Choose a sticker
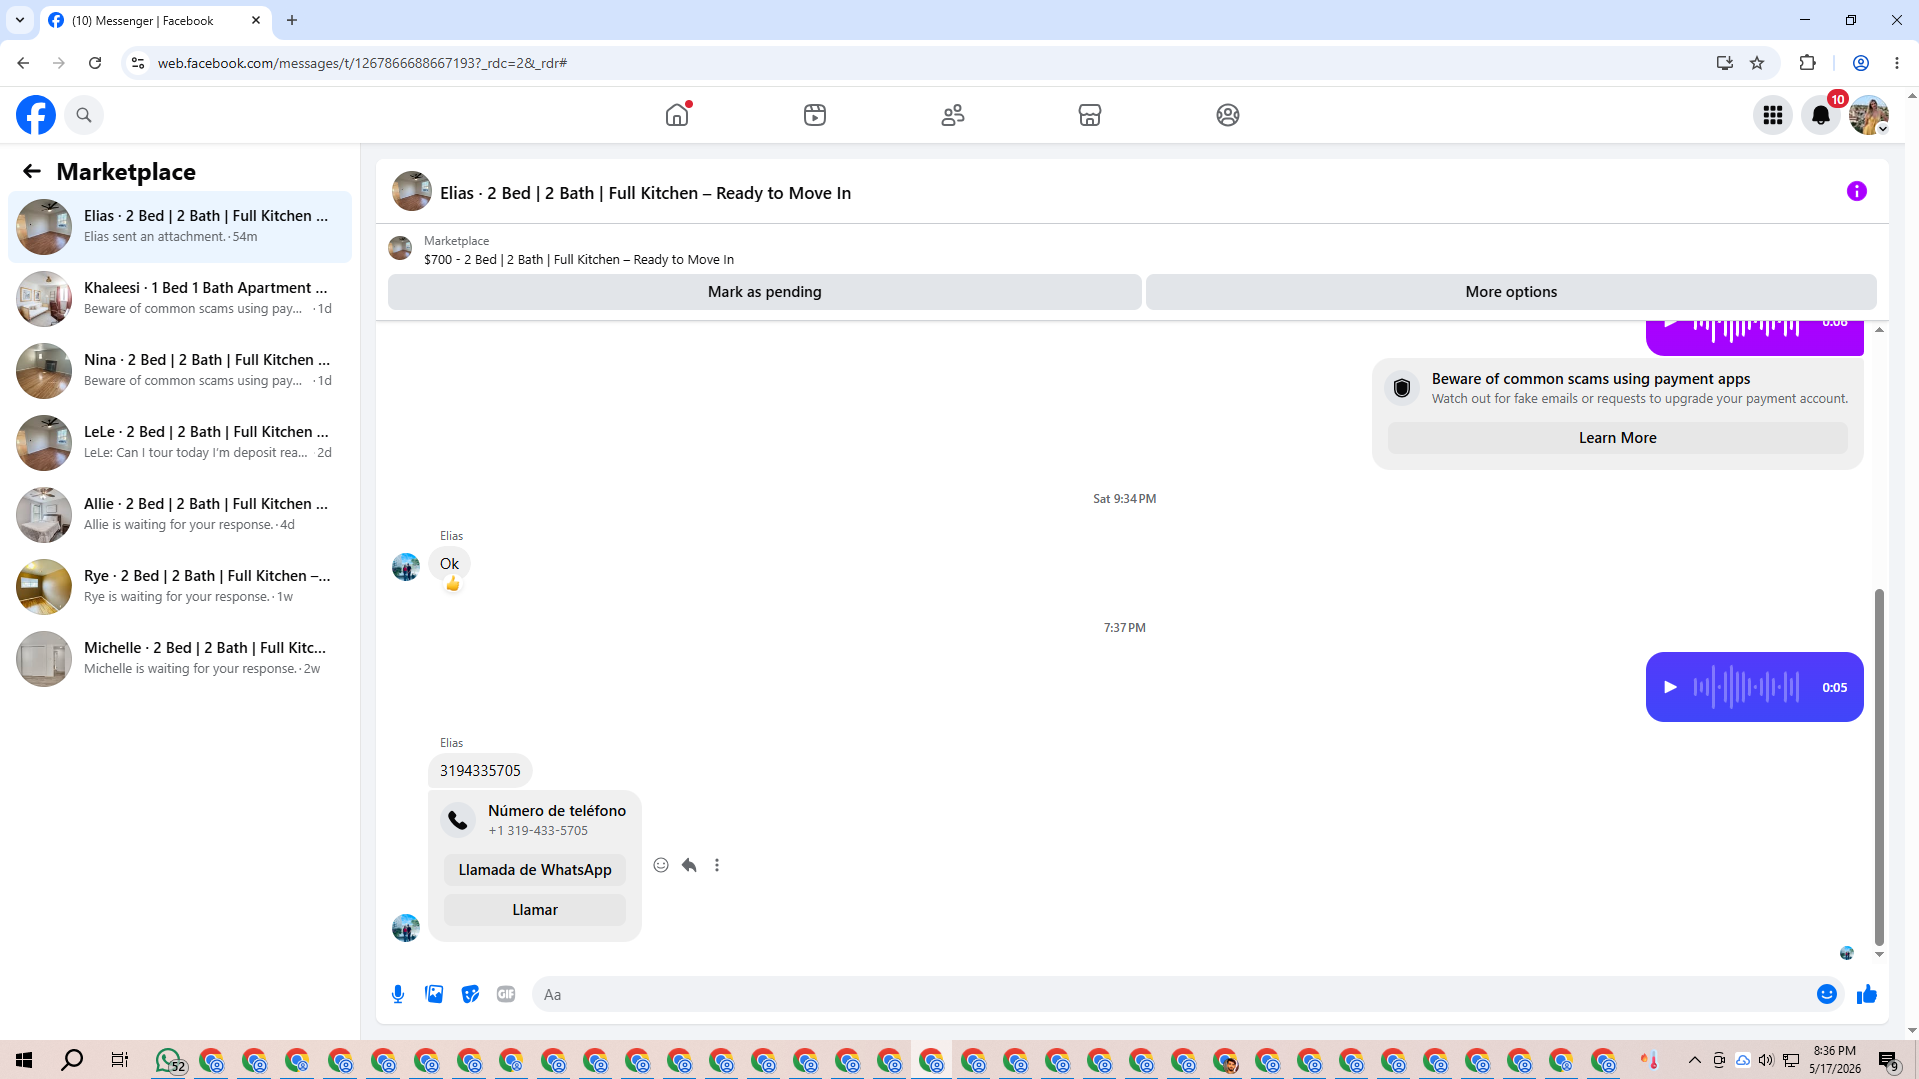 (470, 994)
